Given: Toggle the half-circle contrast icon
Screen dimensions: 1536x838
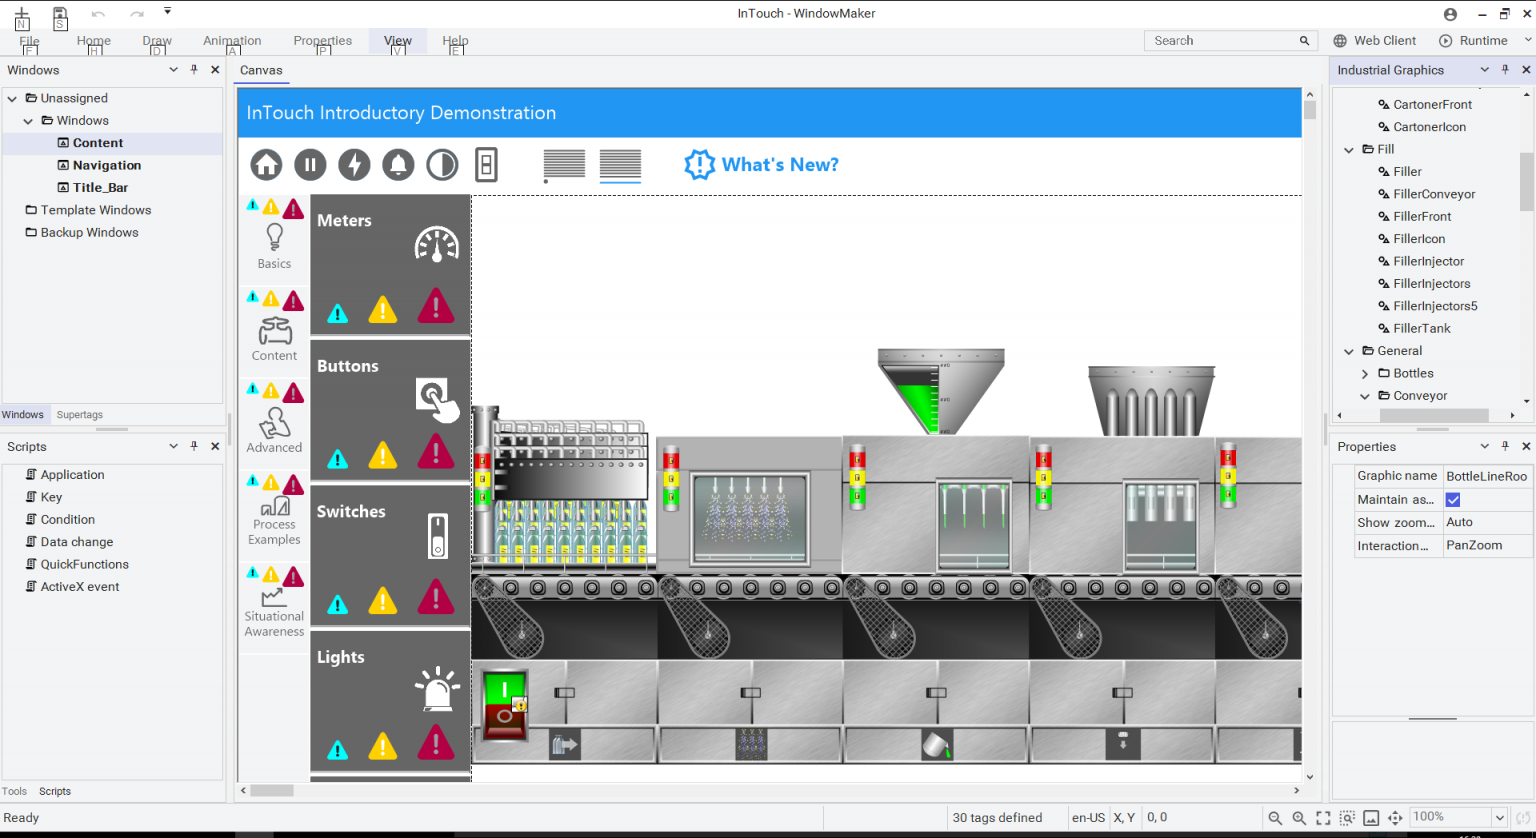Looking at the screenshot, I should coord(442,165).
